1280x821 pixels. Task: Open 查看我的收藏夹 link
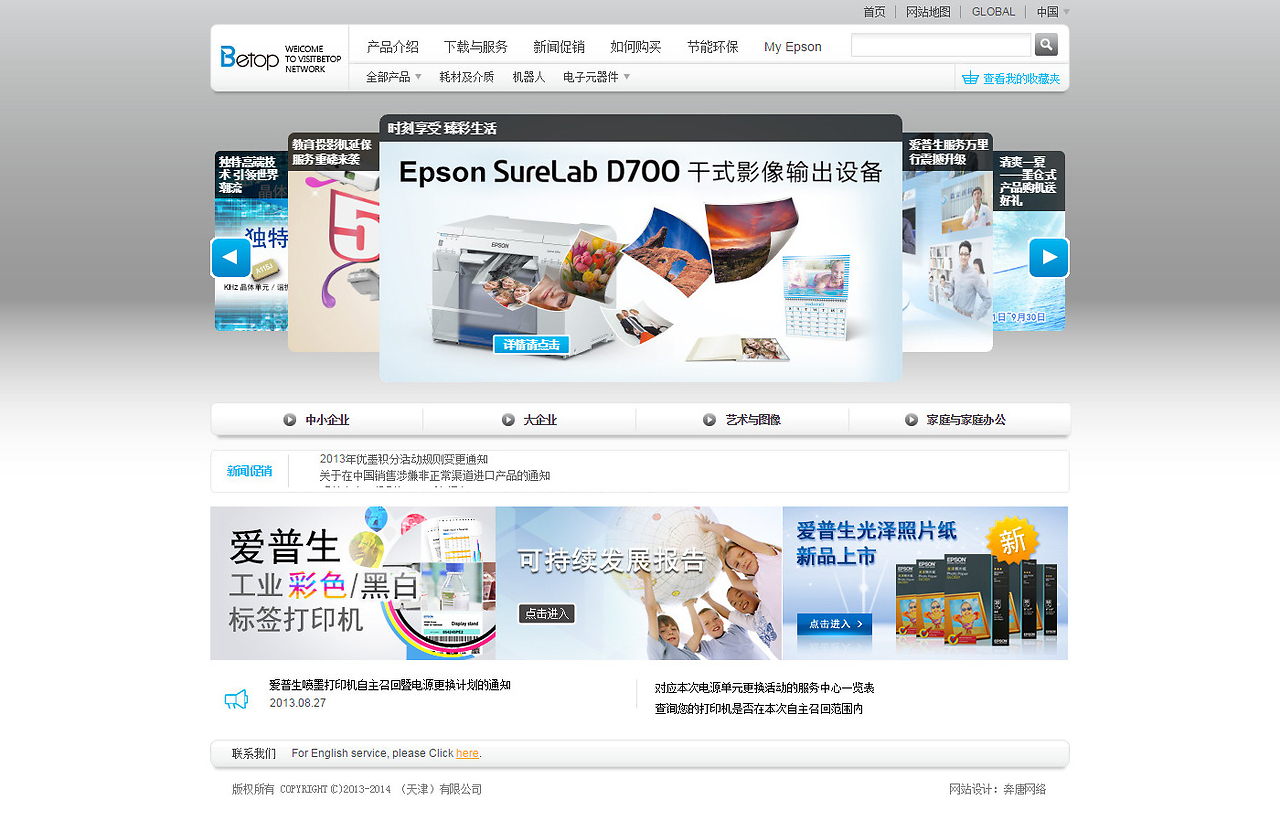click(1021, 78)
